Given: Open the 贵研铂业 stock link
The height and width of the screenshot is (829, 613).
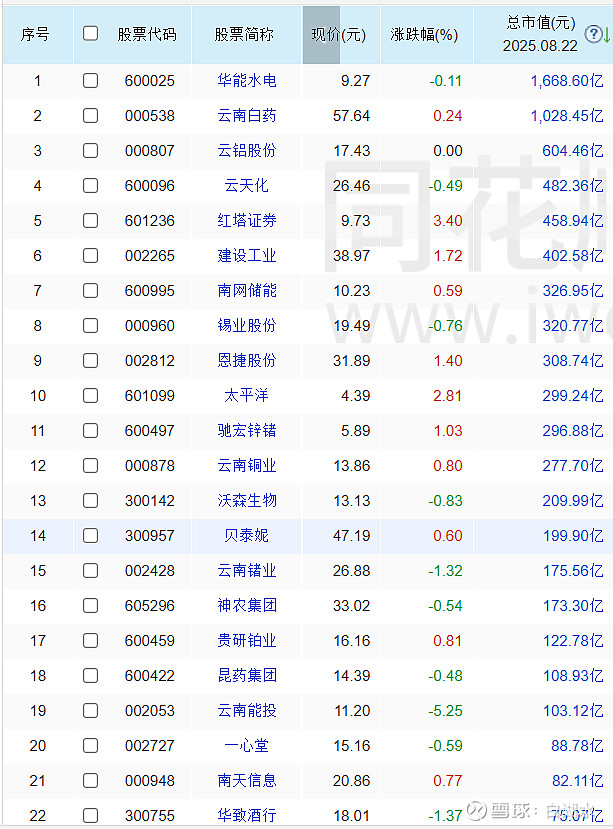Looking at the screenshot, I should [247, 640].
